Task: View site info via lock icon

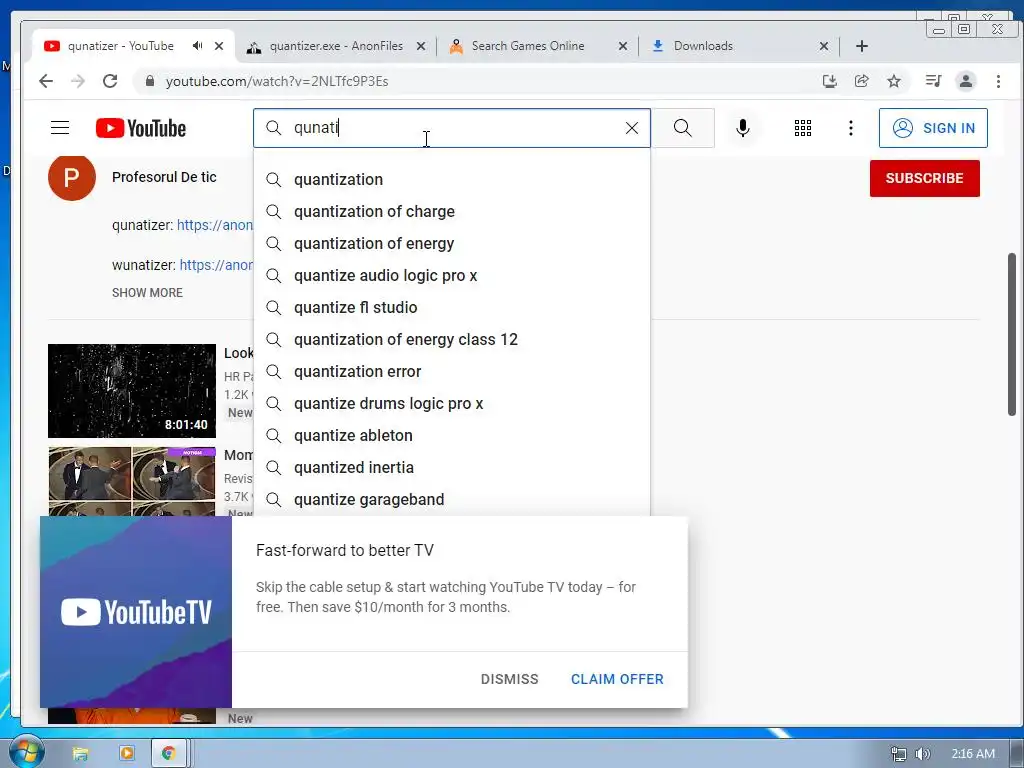Action: pyautogui.click(x=150, y=81)
